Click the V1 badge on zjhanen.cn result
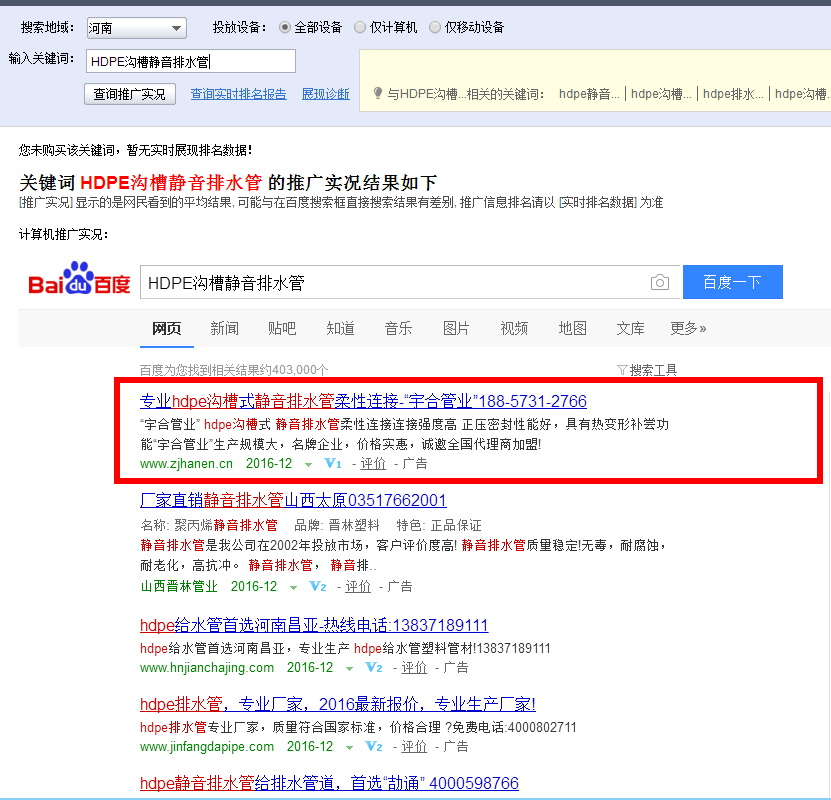Viewport: 831px width, 800px height. [x=333, y=464]
